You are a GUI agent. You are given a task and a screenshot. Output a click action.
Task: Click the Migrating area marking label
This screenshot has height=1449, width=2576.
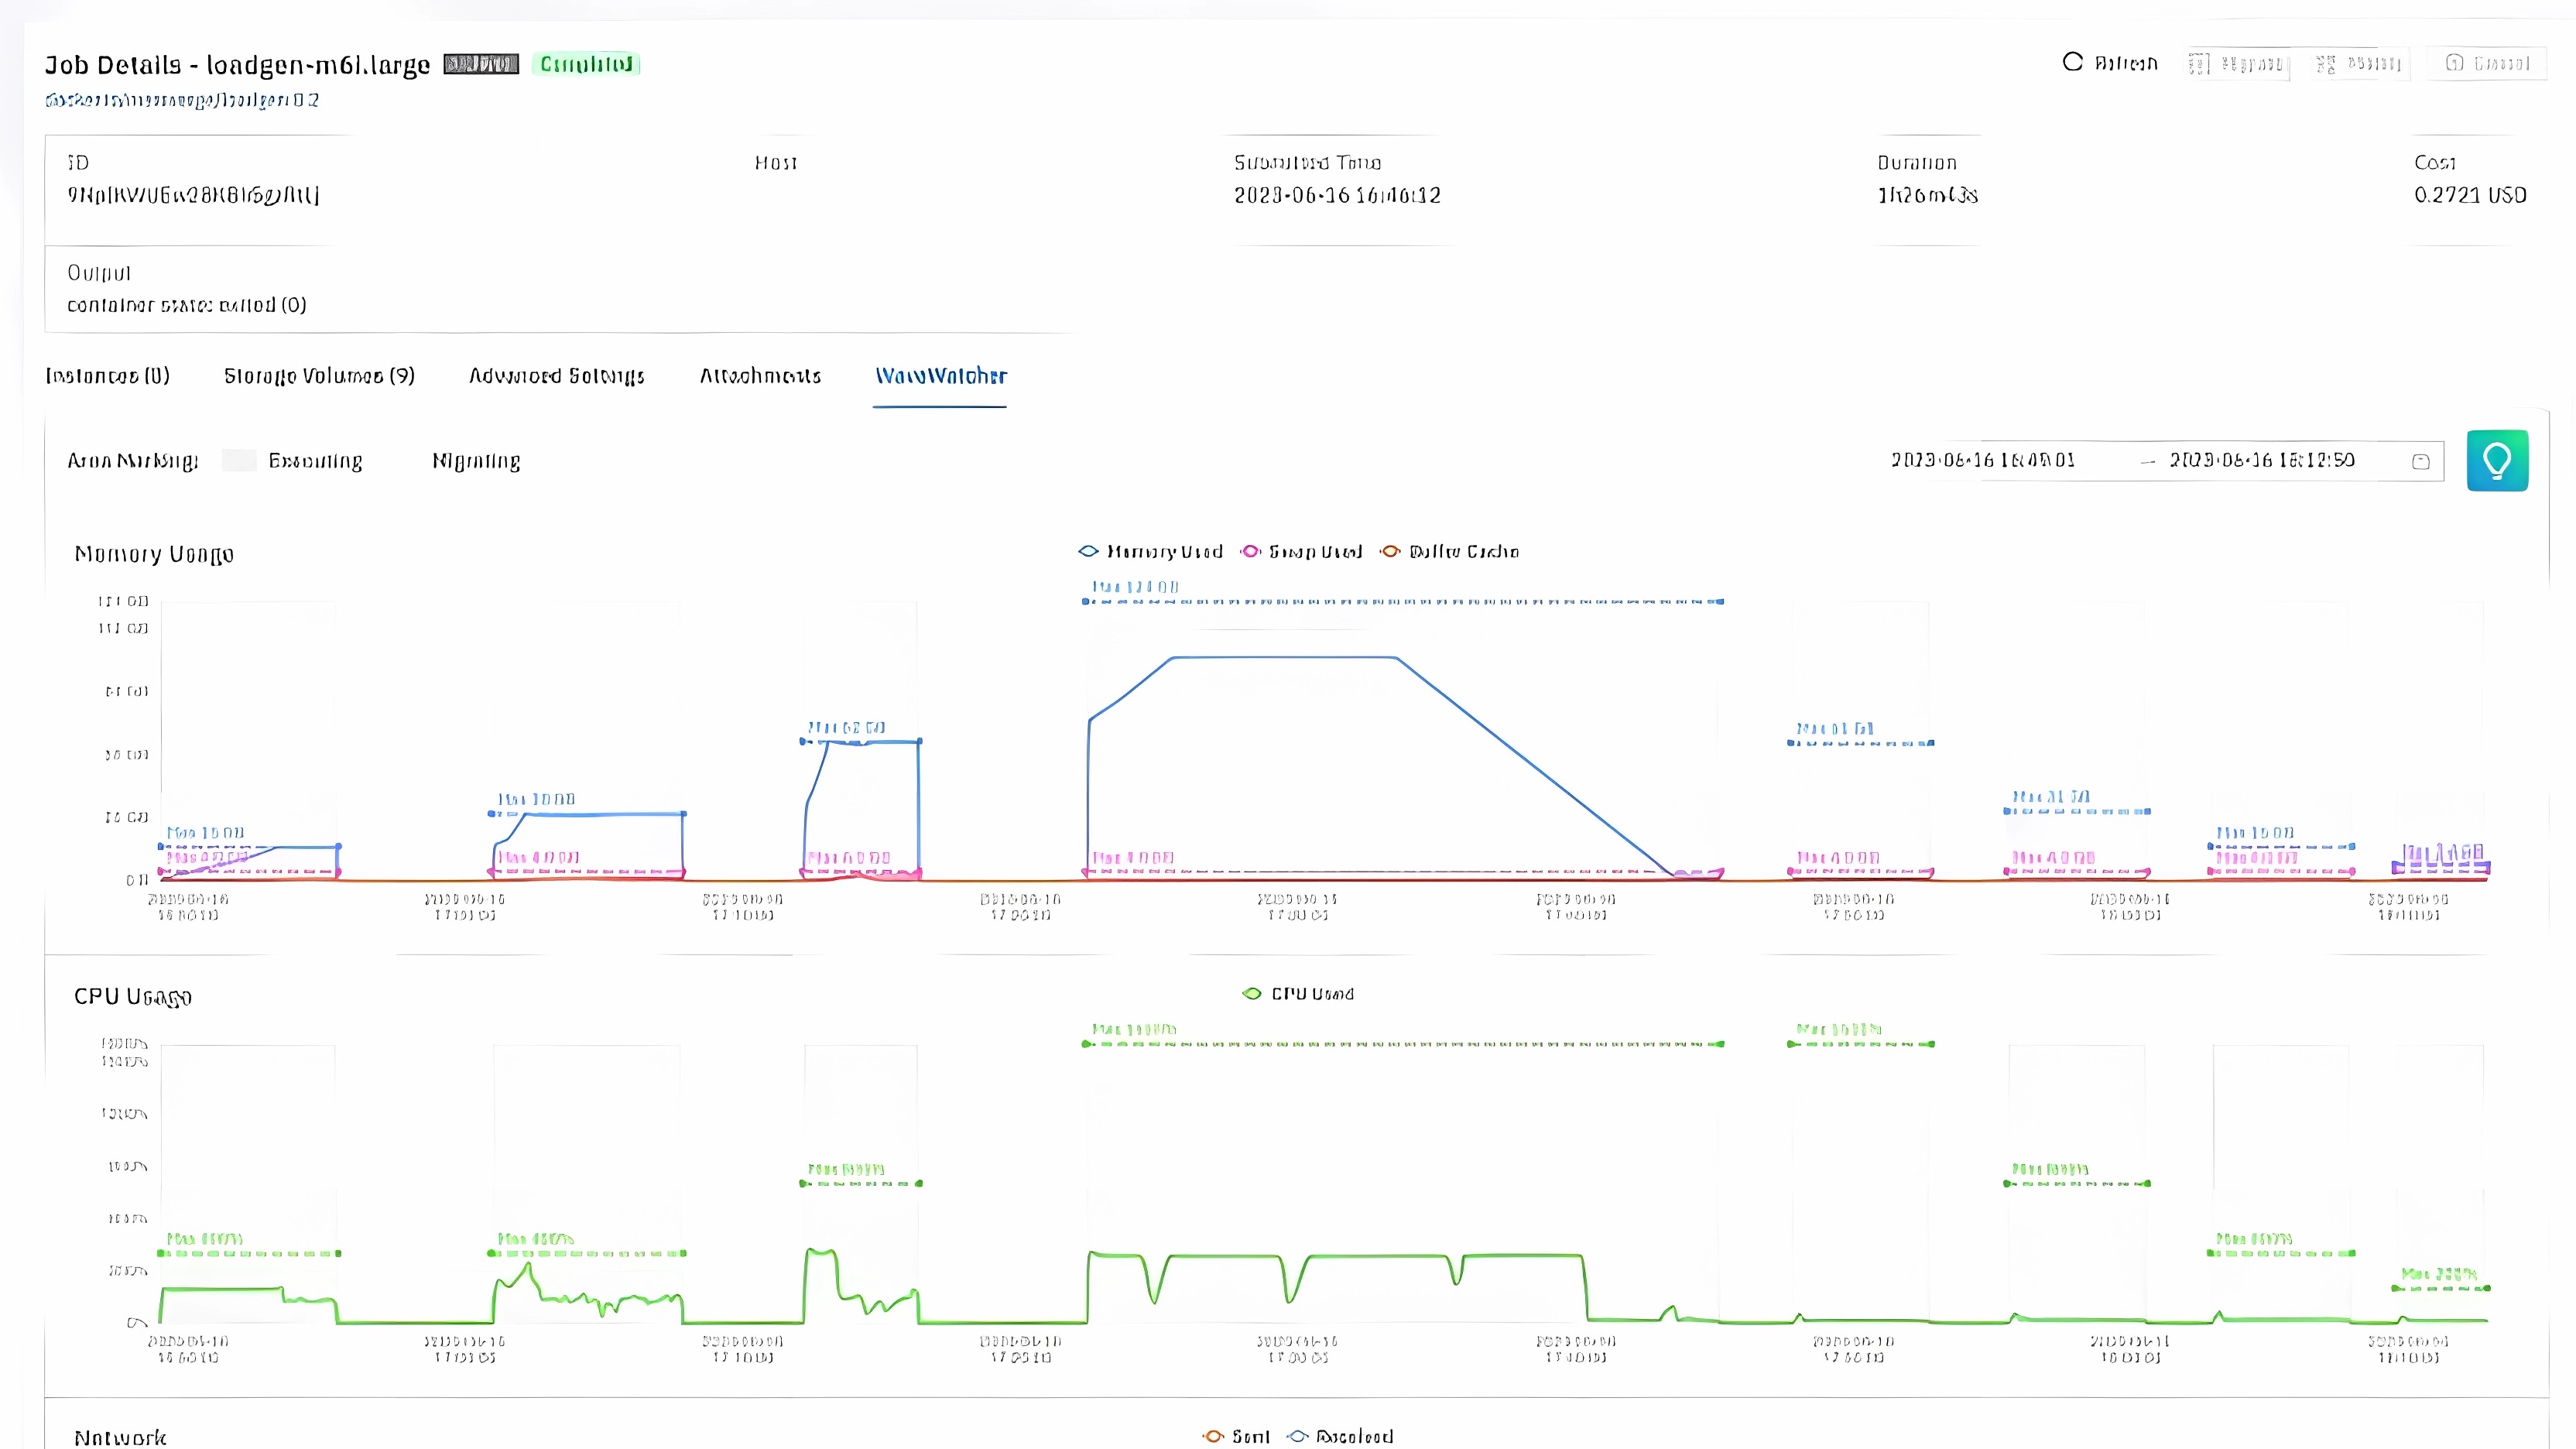476,461
